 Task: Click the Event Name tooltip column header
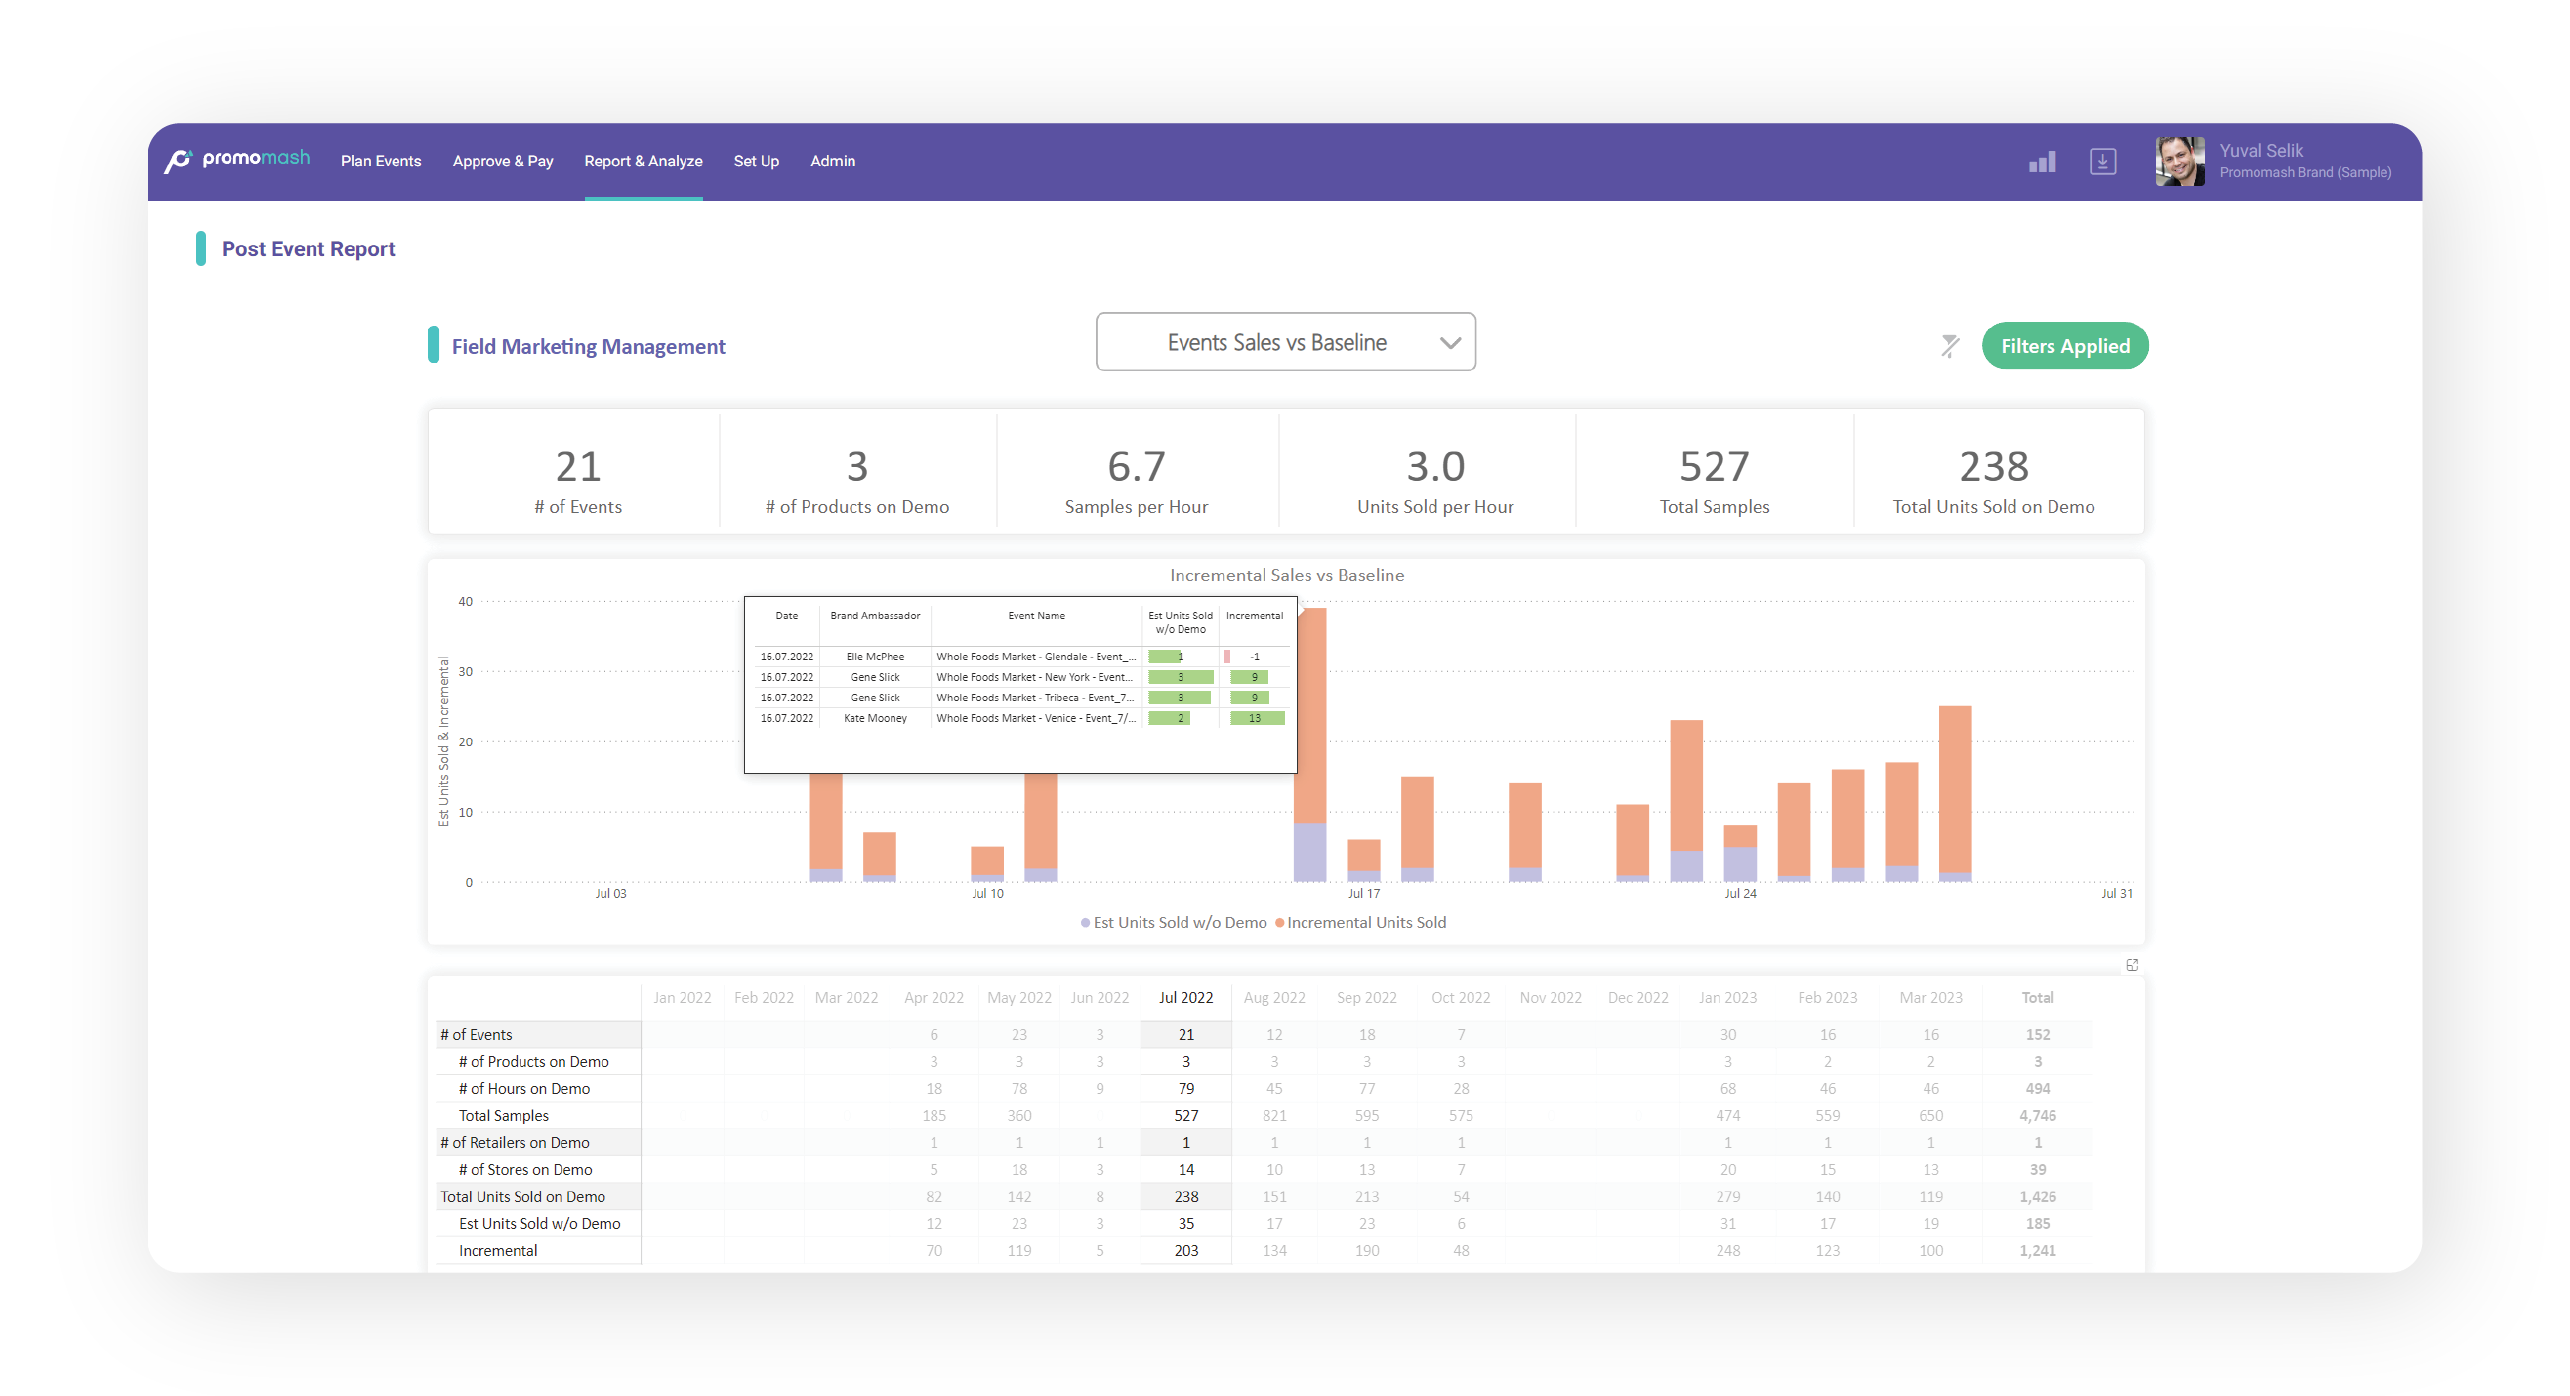pyautogui.click(x=1036, y=616)
